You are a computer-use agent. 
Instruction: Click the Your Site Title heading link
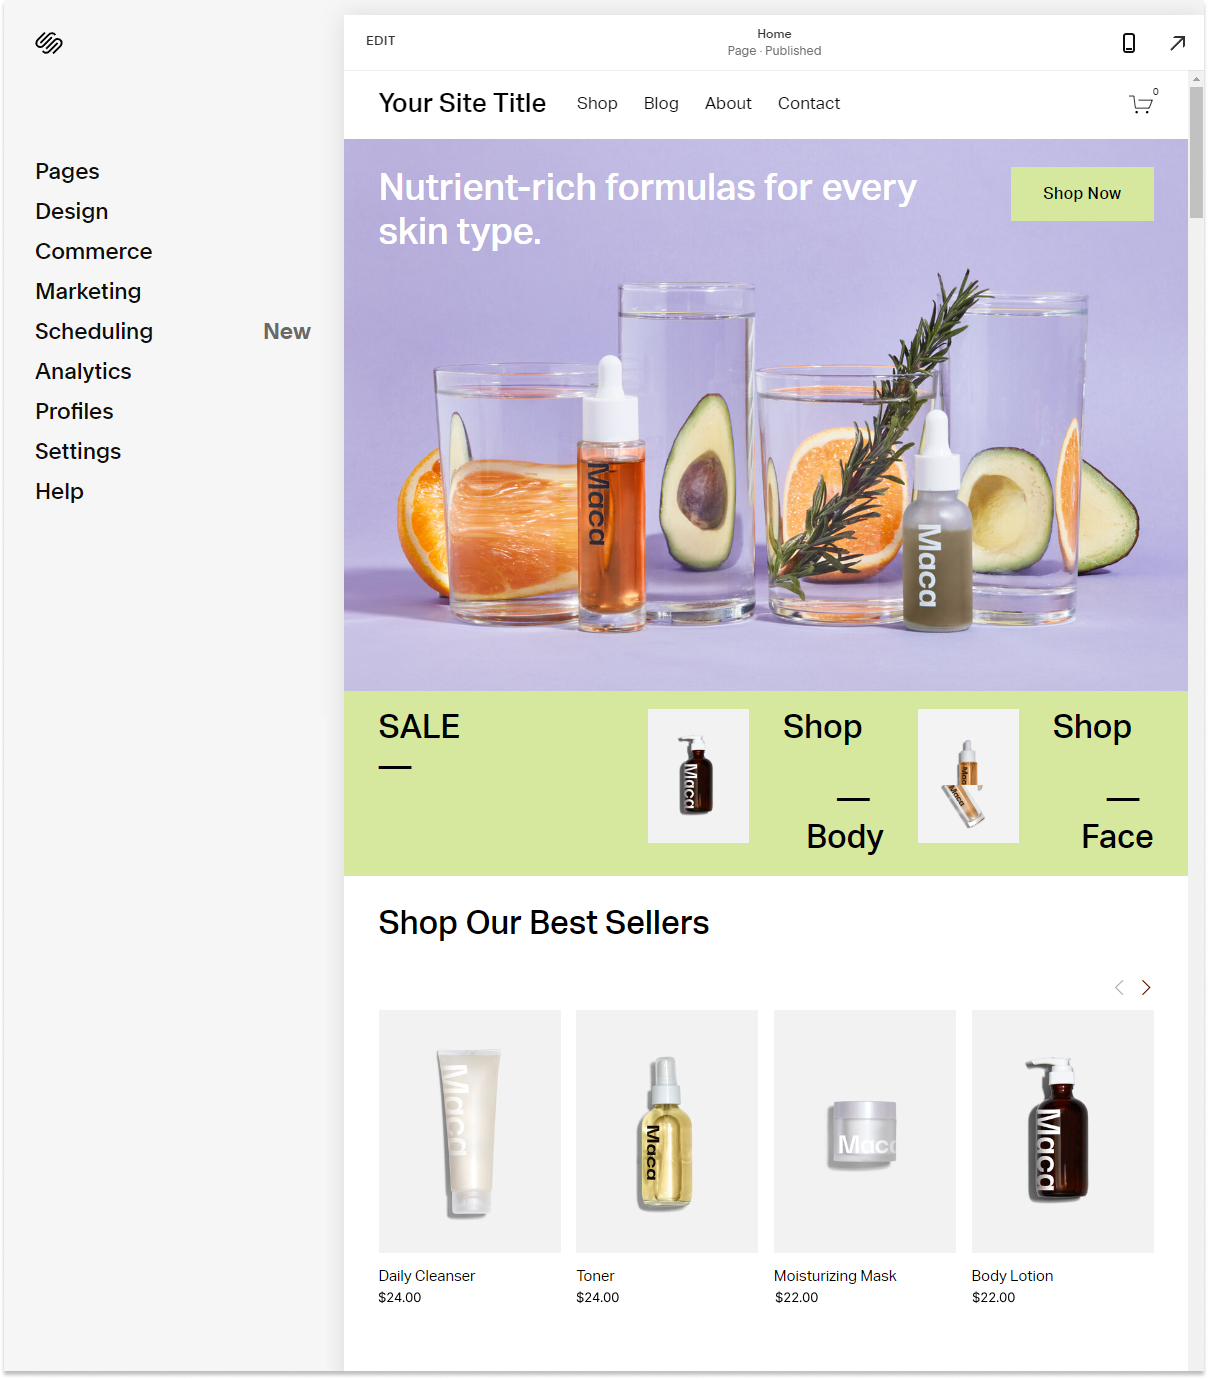[x=462, y=103]
